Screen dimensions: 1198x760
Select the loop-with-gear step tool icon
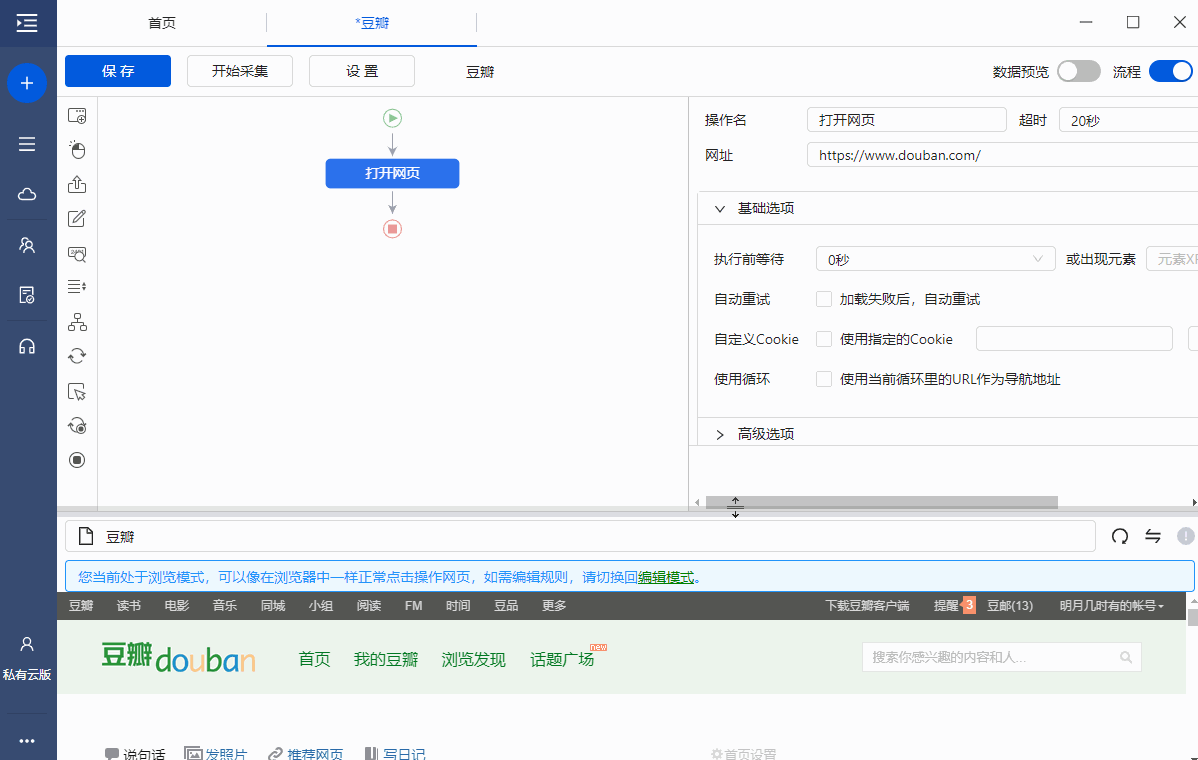pos(77,426)
